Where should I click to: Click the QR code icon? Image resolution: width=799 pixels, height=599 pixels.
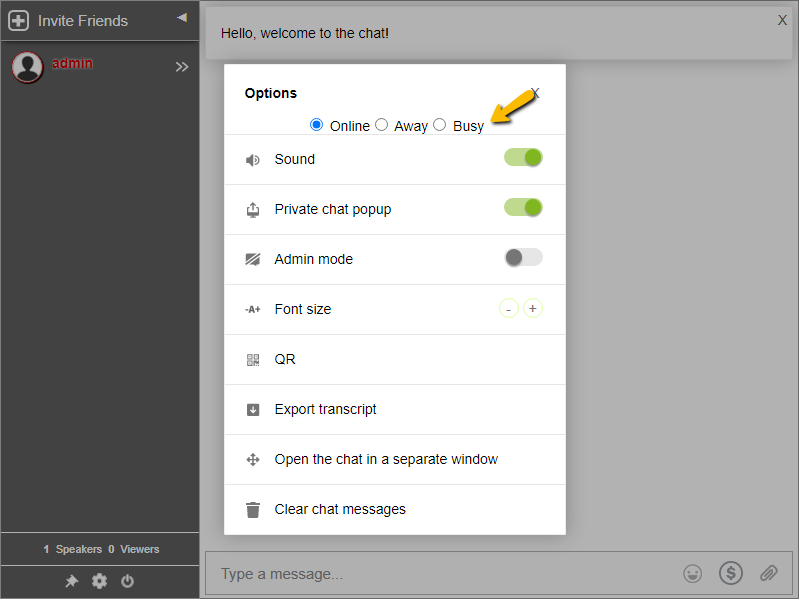[253, 360]
